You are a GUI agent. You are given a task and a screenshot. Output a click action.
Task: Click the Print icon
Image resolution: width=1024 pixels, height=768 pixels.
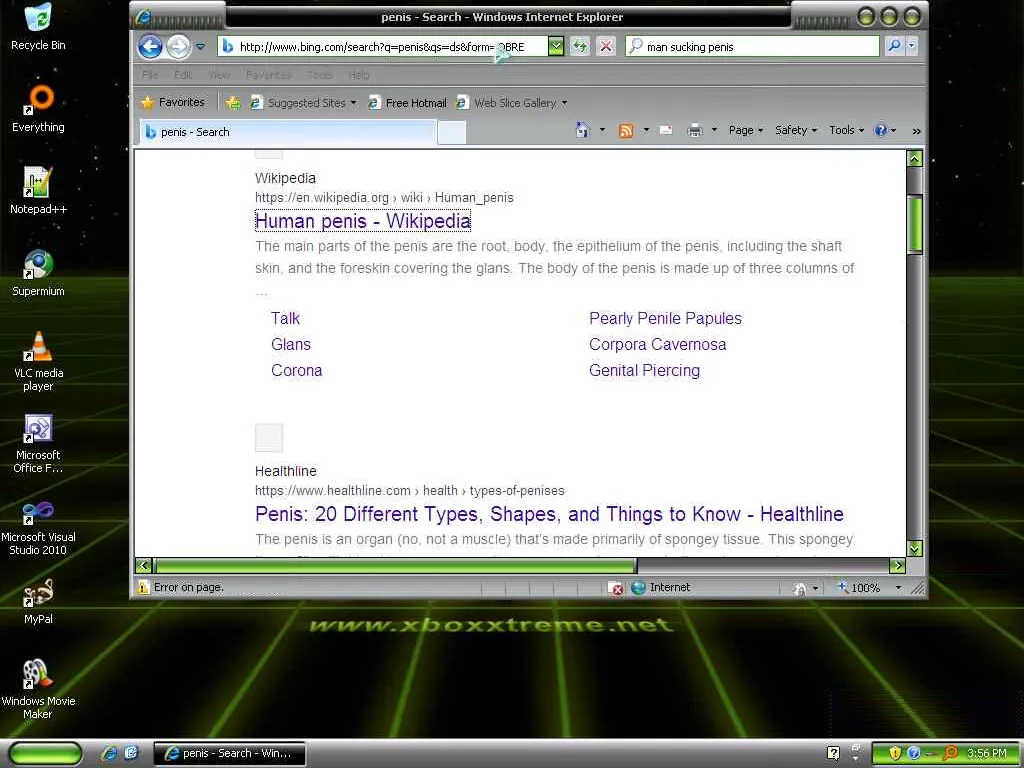coord(695,131)
